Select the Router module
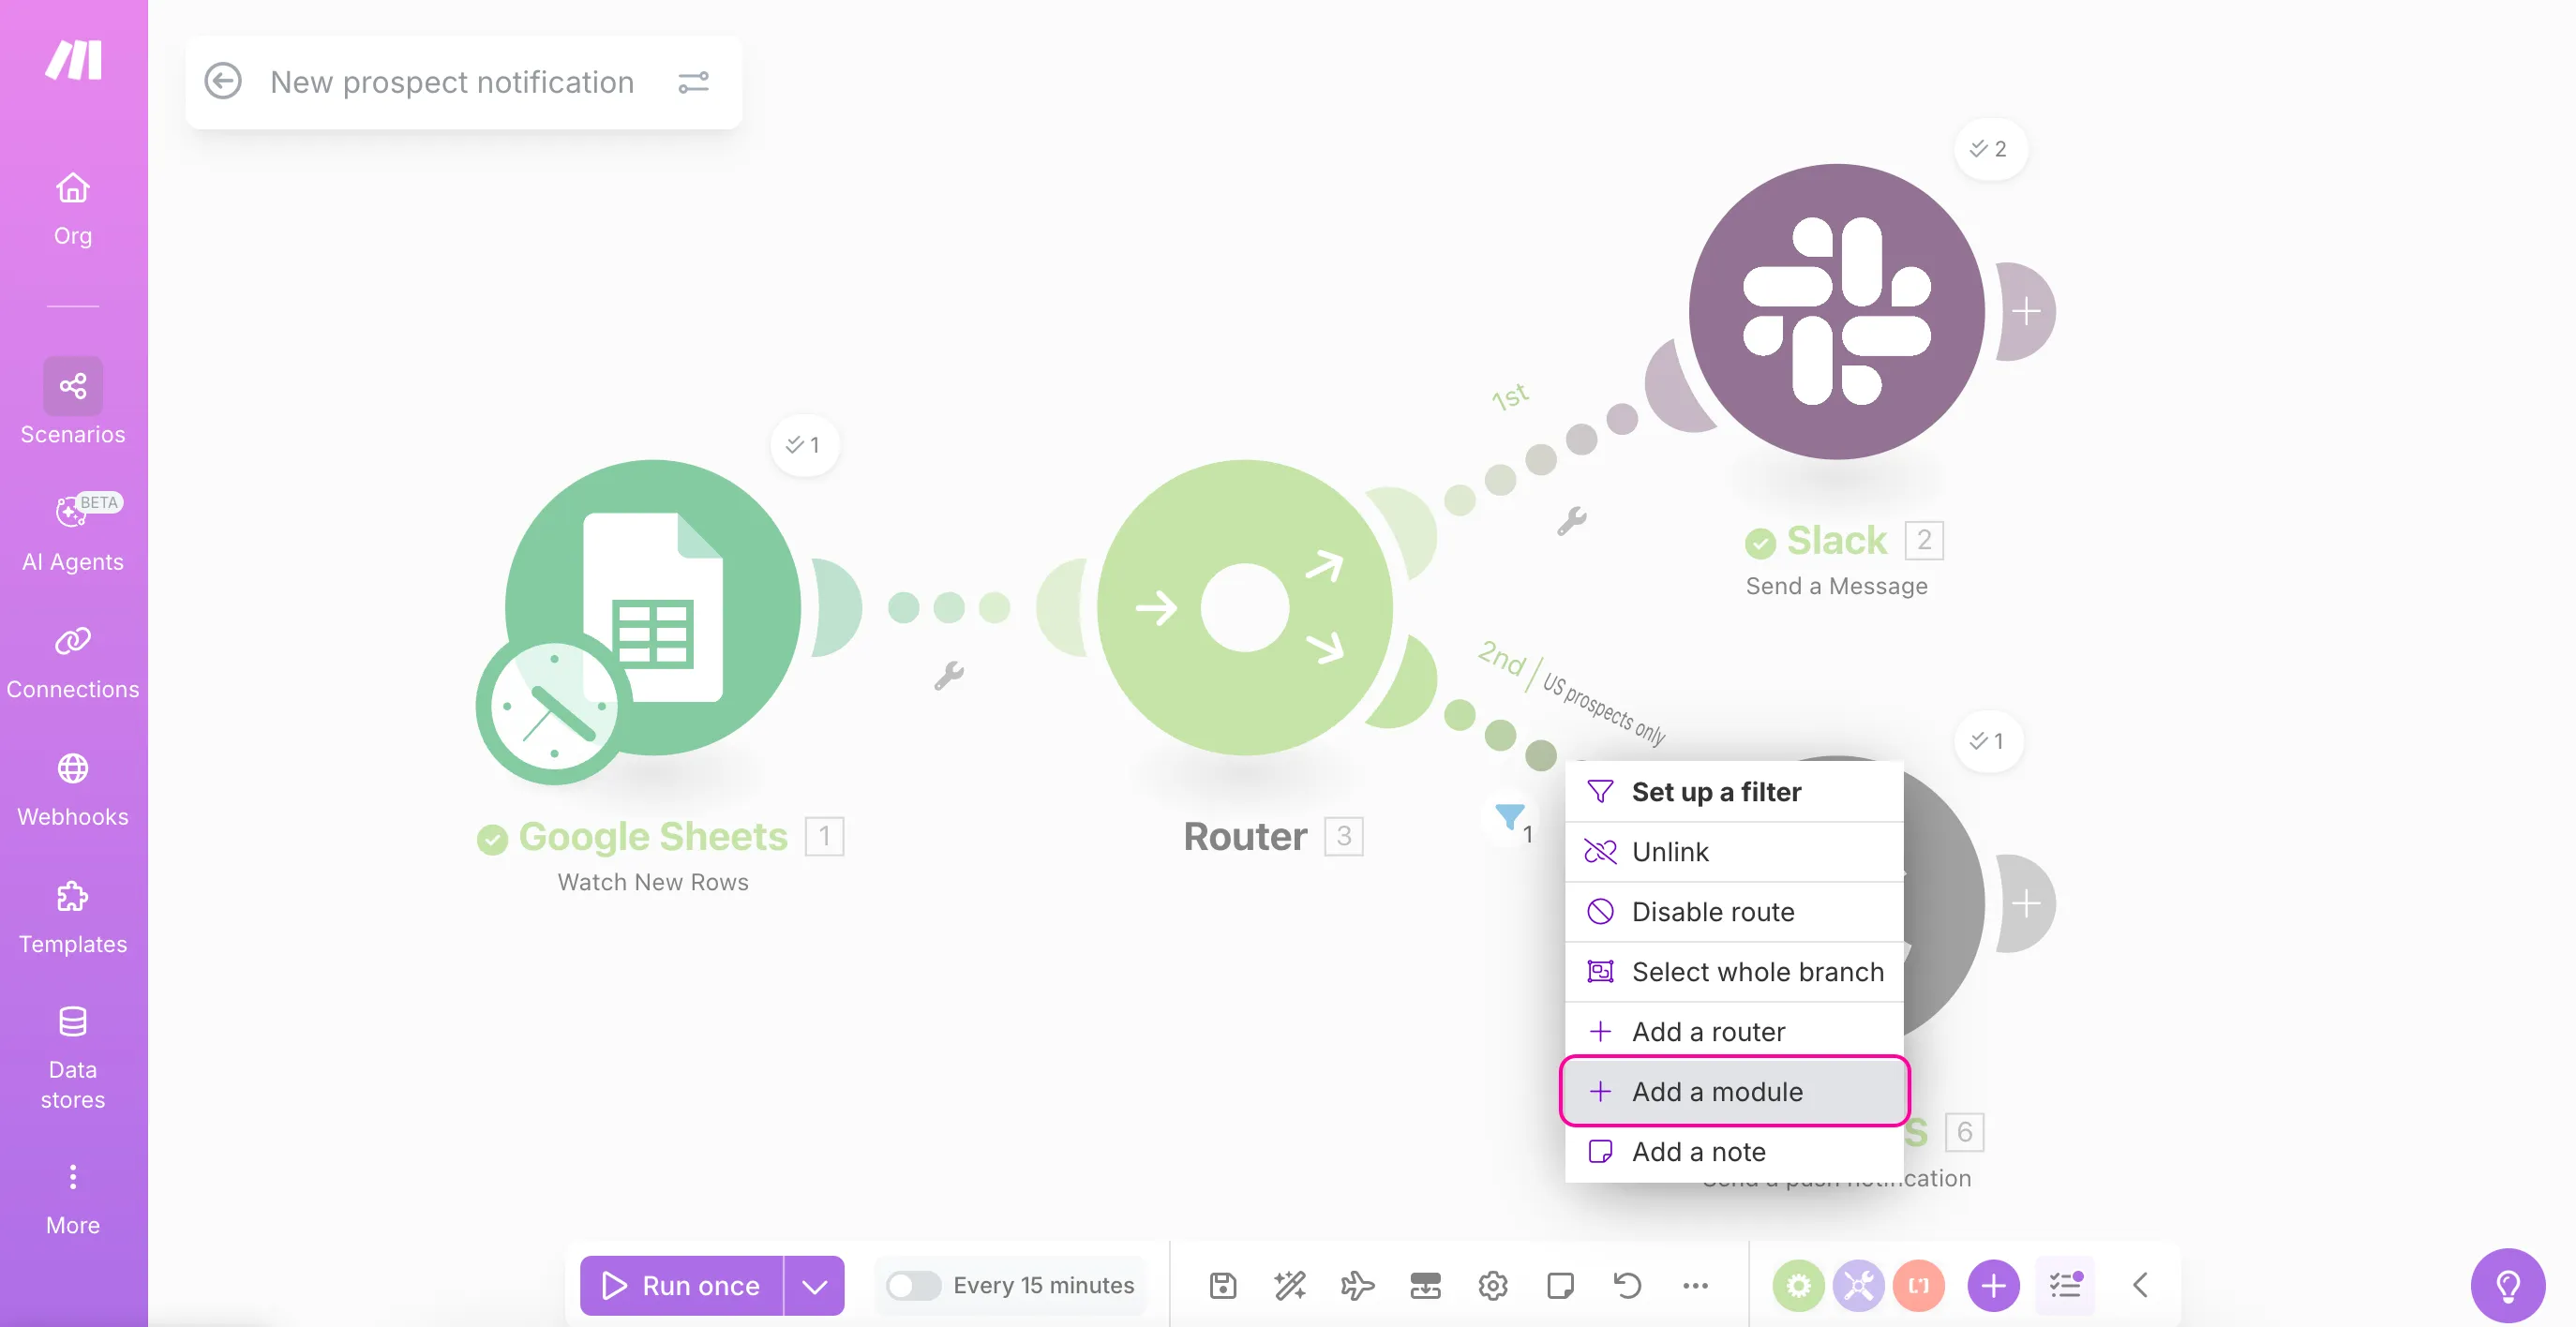 (x=1245, y=607)
